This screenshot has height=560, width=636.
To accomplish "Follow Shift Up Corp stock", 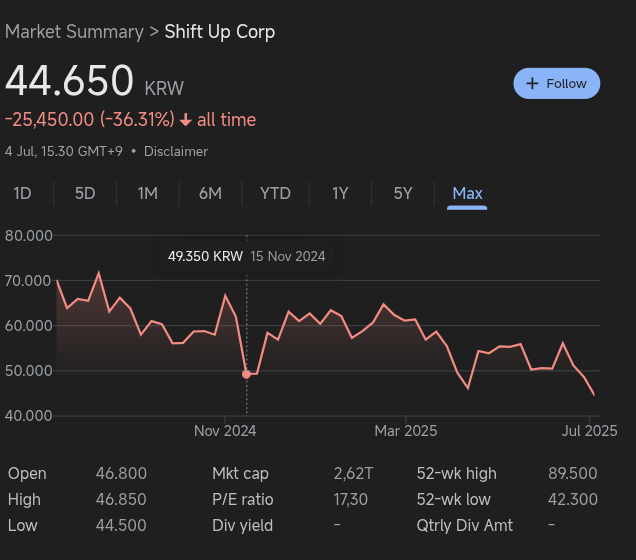I will 556,84.
